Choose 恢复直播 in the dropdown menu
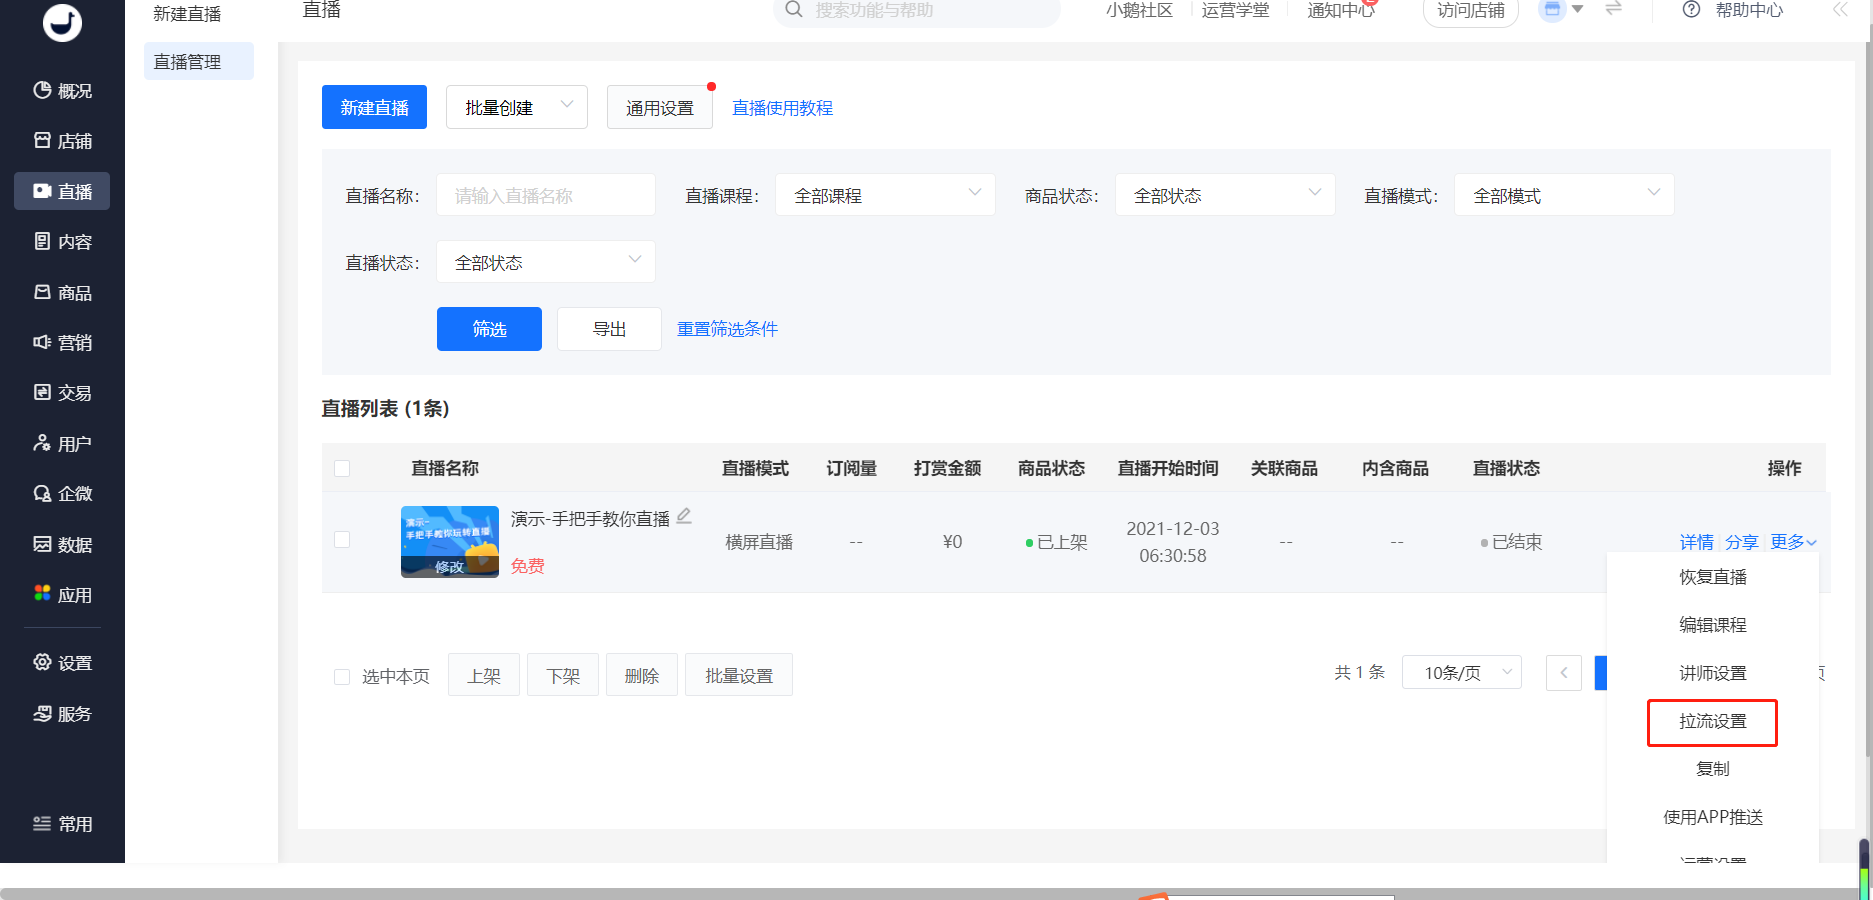 point(1712,577)
